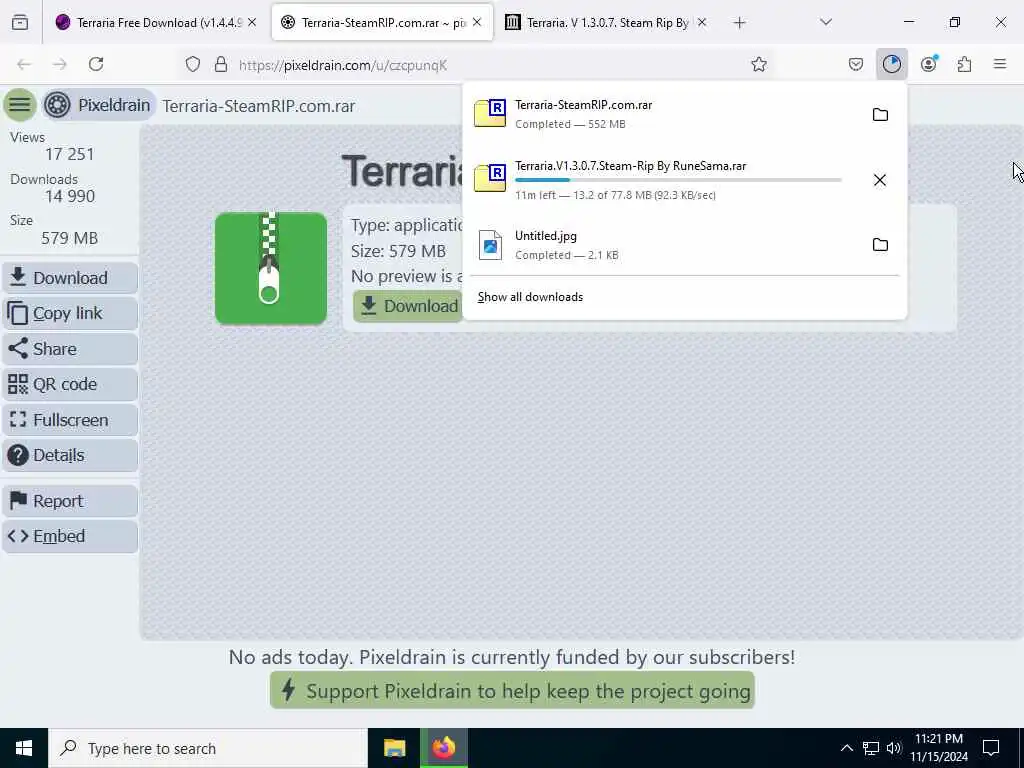Open the Firefox application menu
Viewport: 1024px width, 768px height.
click(x=1000, y=64)
